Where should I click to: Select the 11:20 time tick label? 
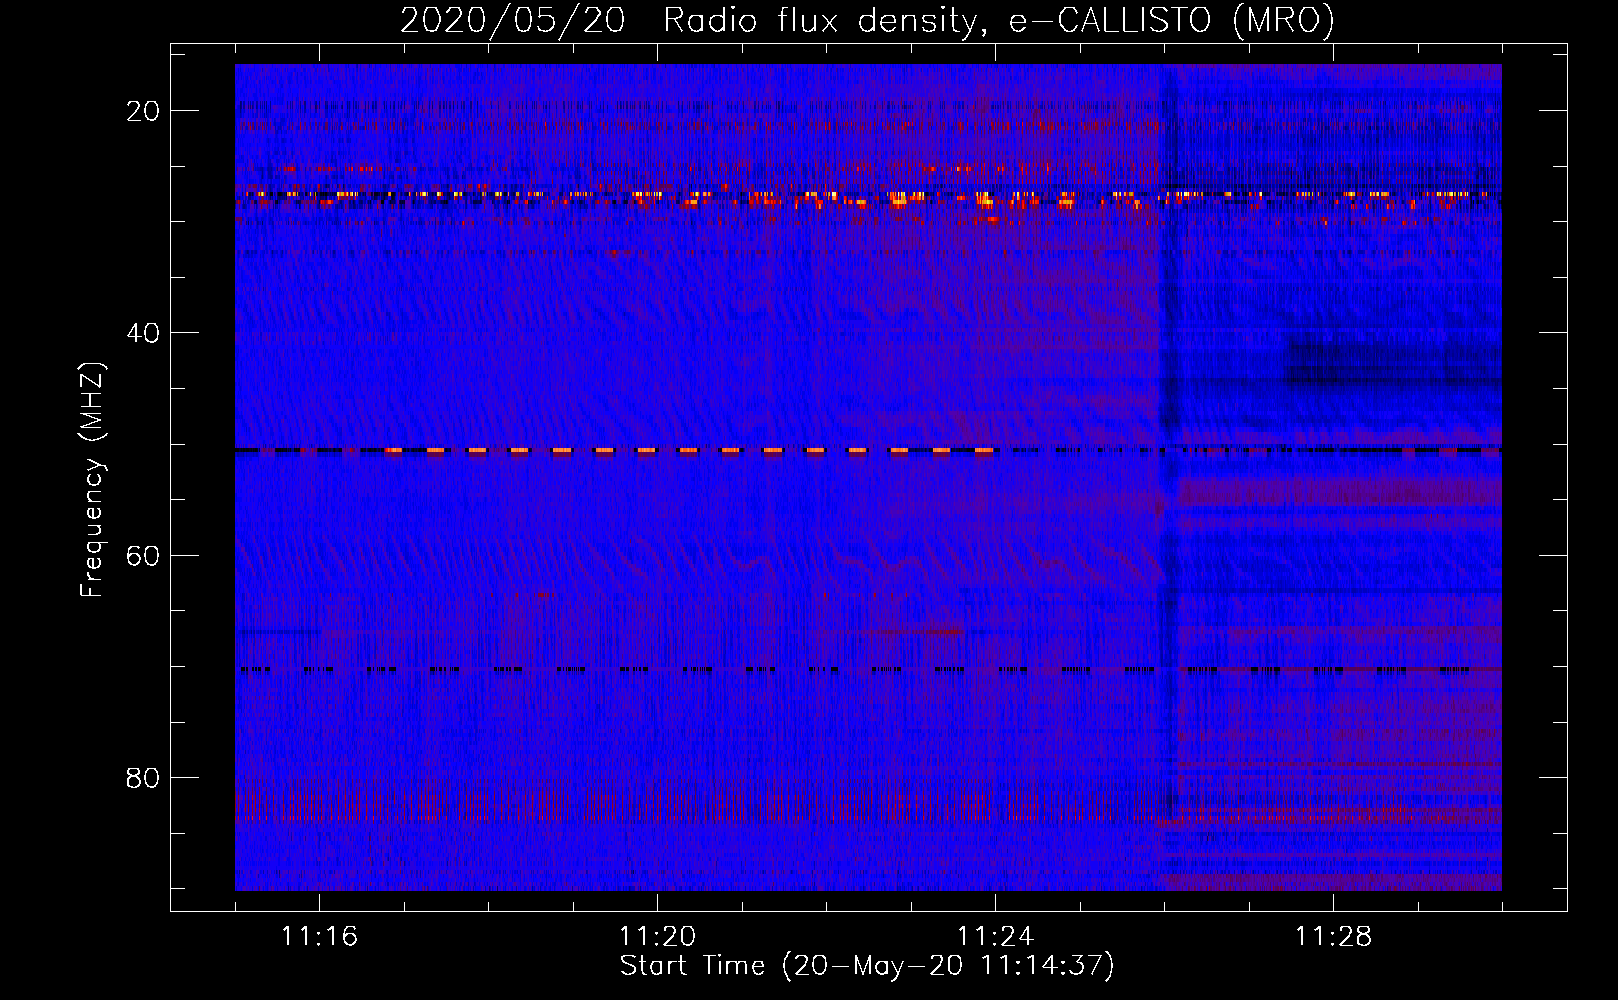tap(658, 937)
